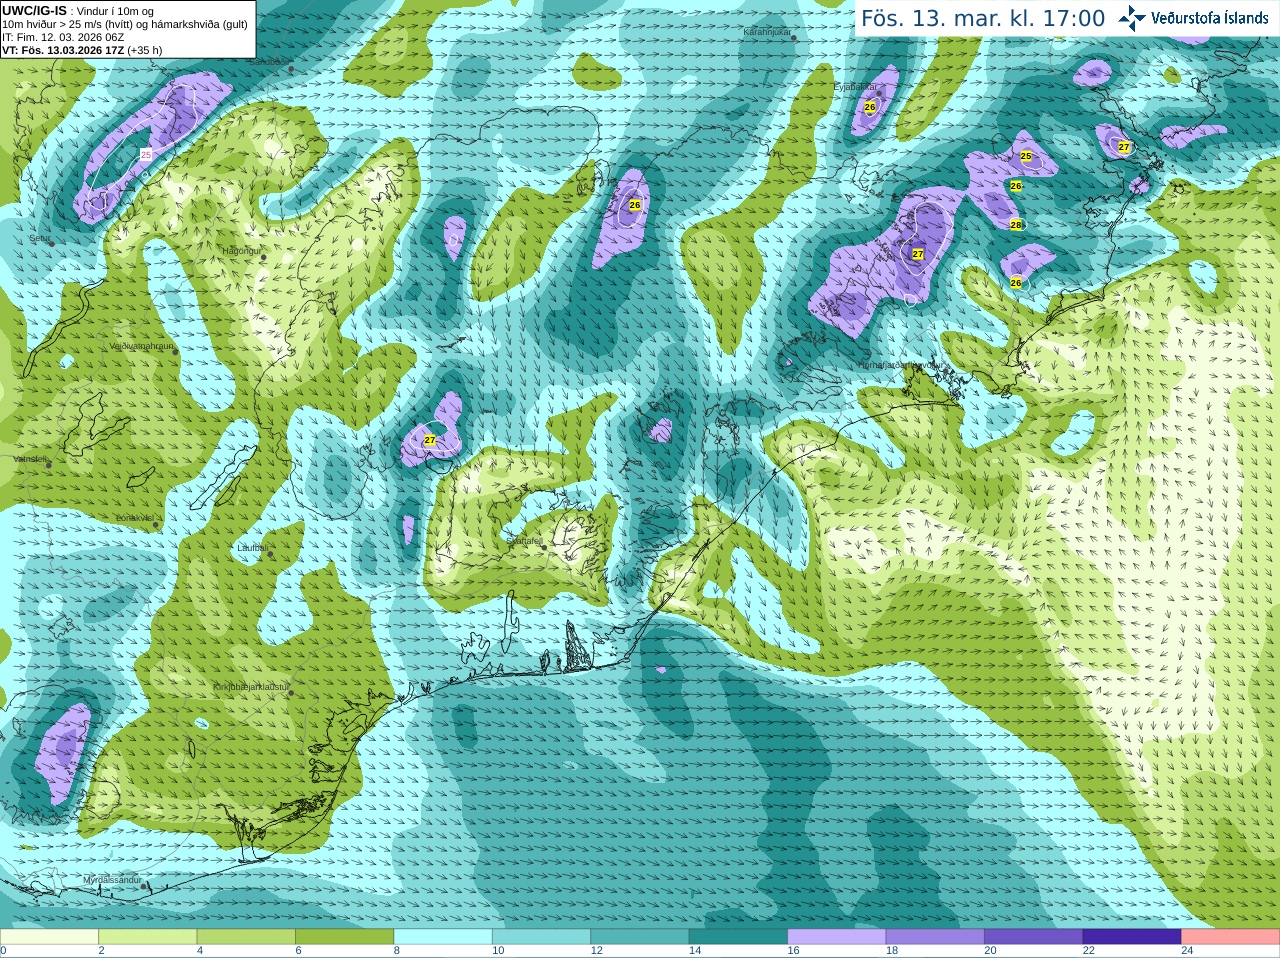Select the forecast time Fös. 13. mar. kl. 17:00
This screenshot has width=1280, height=958.
coord(983,19)
